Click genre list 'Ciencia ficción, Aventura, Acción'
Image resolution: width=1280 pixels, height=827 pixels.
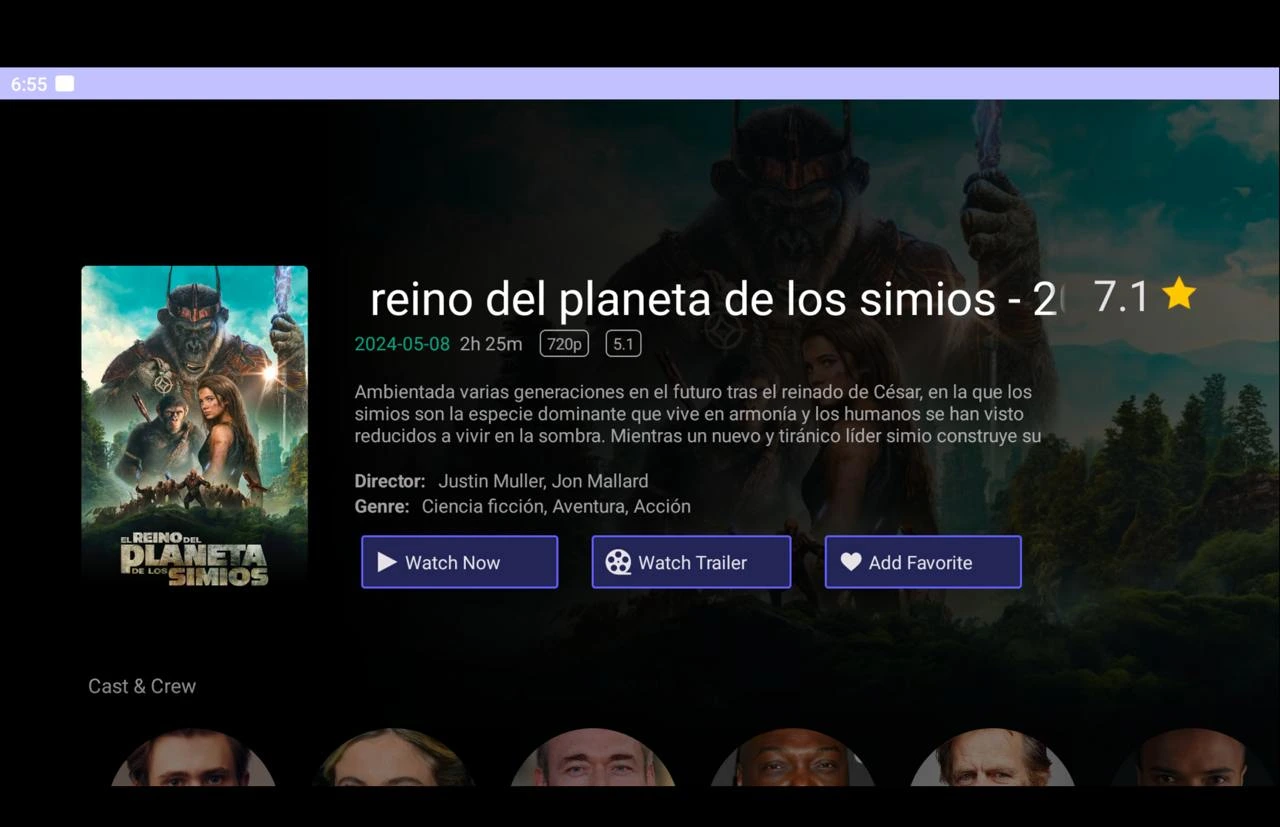pos(556,506)
